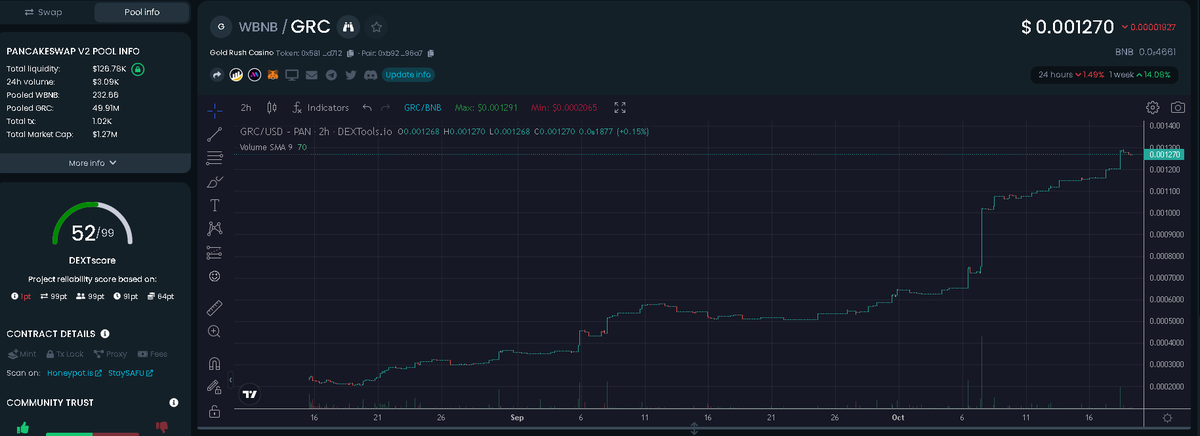This screenshot has height=436, width=1200.
Task: Open the emoji icons tool
Action: pos(214,275)
